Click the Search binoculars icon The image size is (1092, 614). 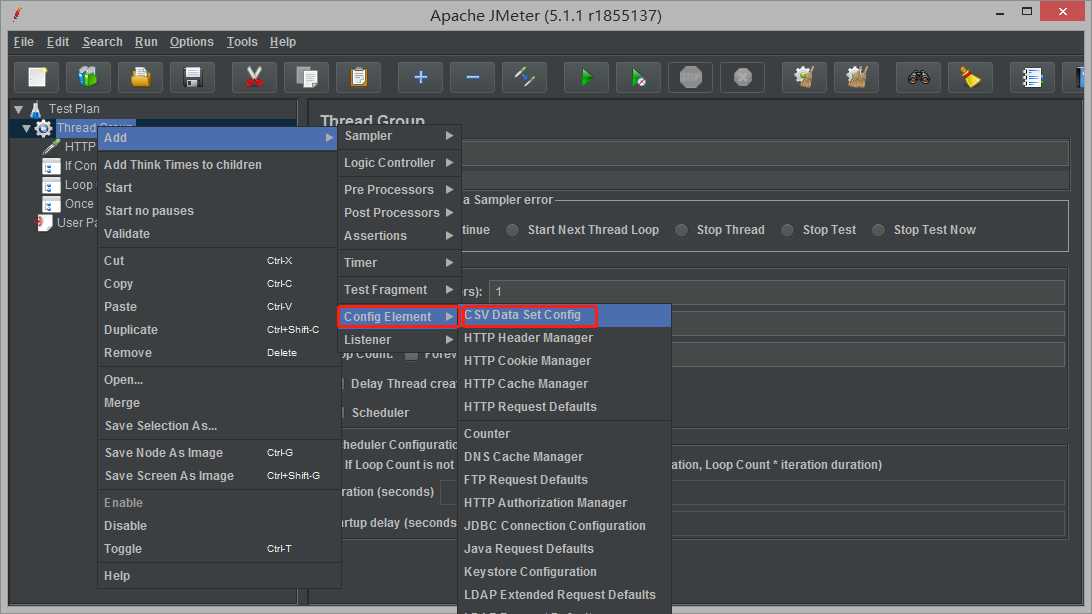tap(918, 77)
